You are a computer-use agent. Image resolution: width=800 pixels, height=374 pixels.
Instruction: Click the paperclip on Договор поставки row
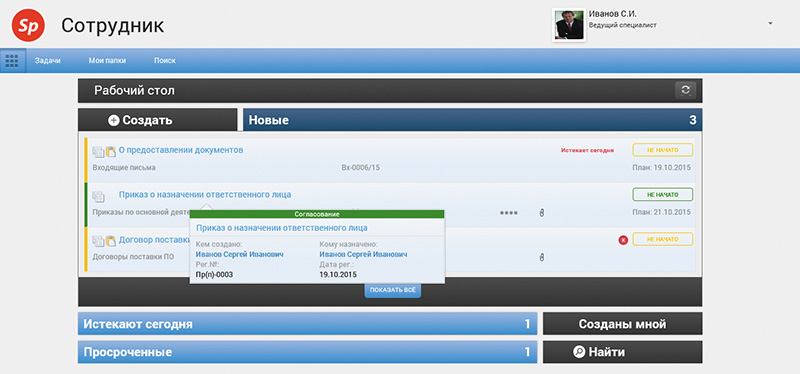(x=542, y=257)
